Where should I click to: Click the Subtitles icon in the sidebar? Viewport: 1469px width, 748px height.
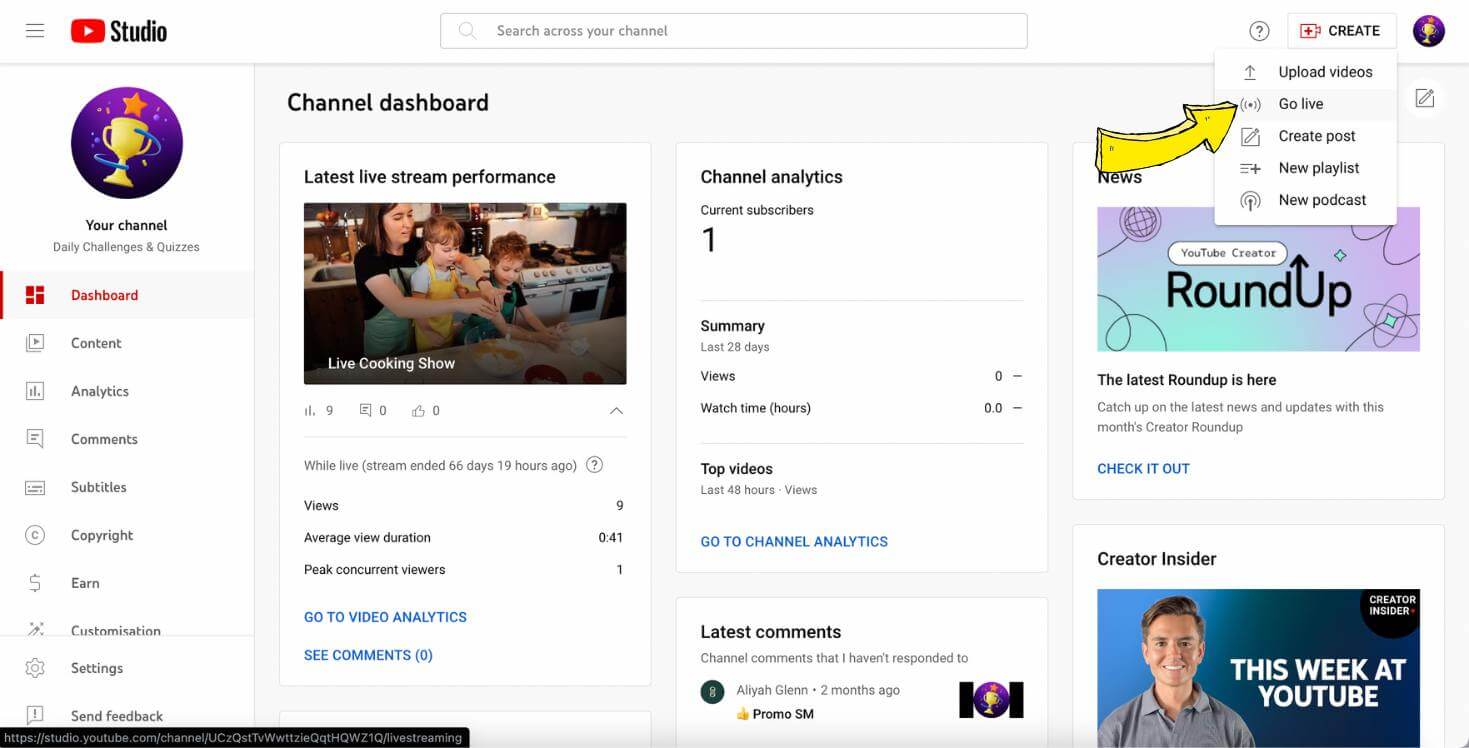(x=35, y=487)
